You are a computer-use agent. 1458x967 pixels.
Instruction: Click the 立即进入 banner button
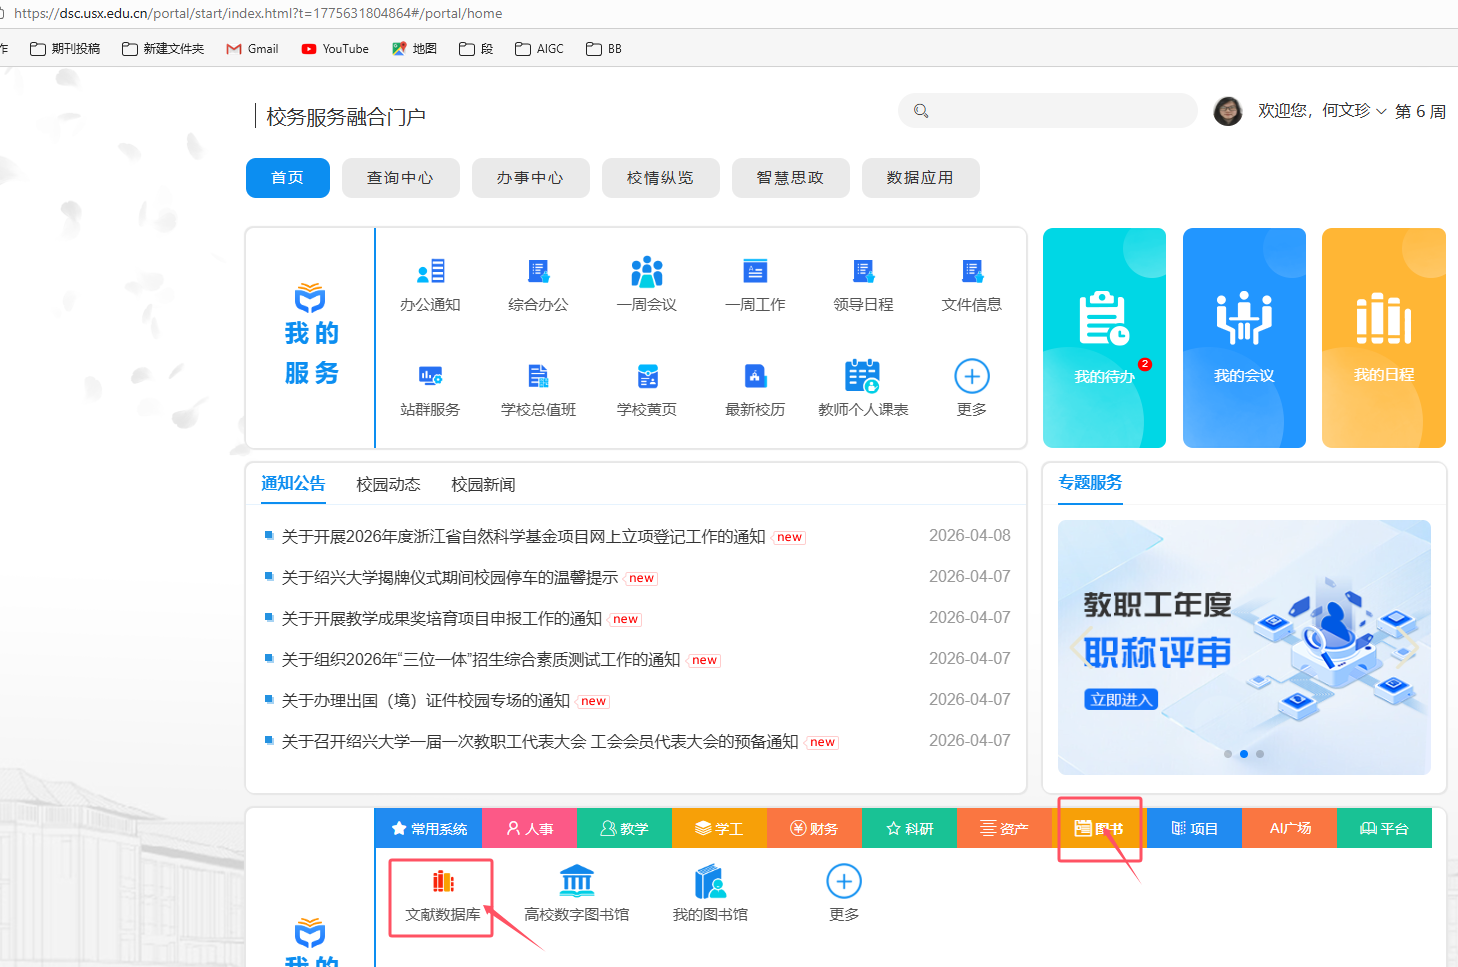tap(1121, 700)
